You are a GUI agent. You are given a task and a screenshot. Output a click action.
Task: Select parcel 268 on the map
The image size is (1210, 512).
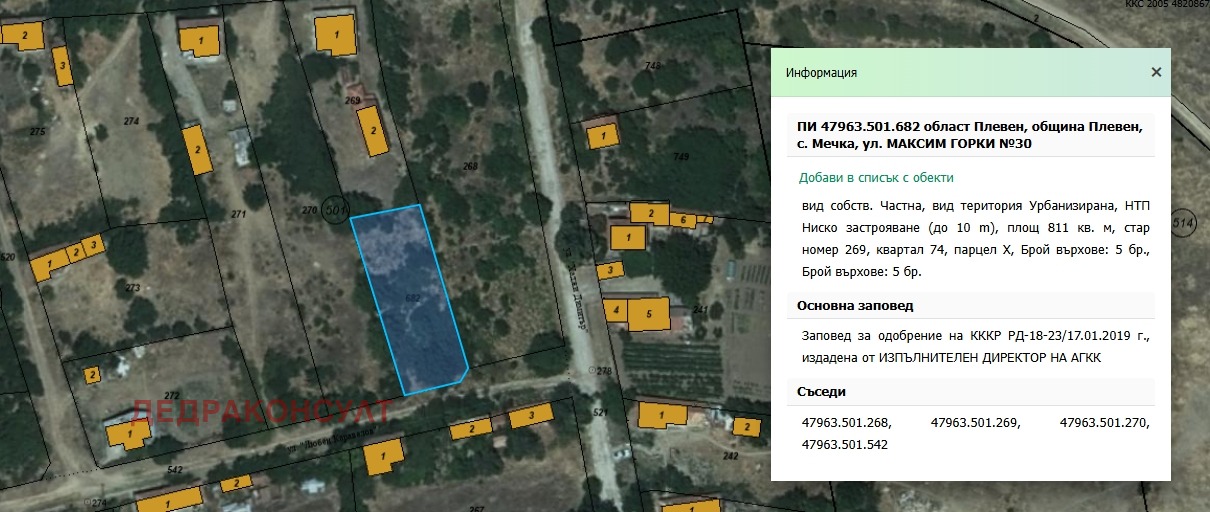471,166
